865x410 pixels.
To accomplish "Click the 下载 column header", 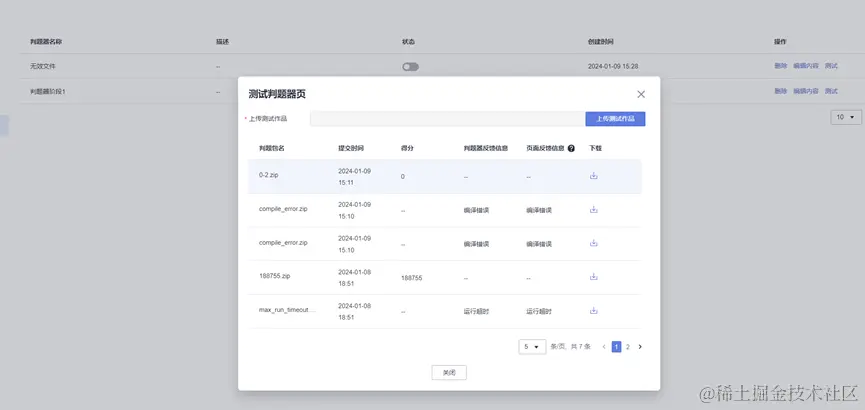I will pos(595,148).
